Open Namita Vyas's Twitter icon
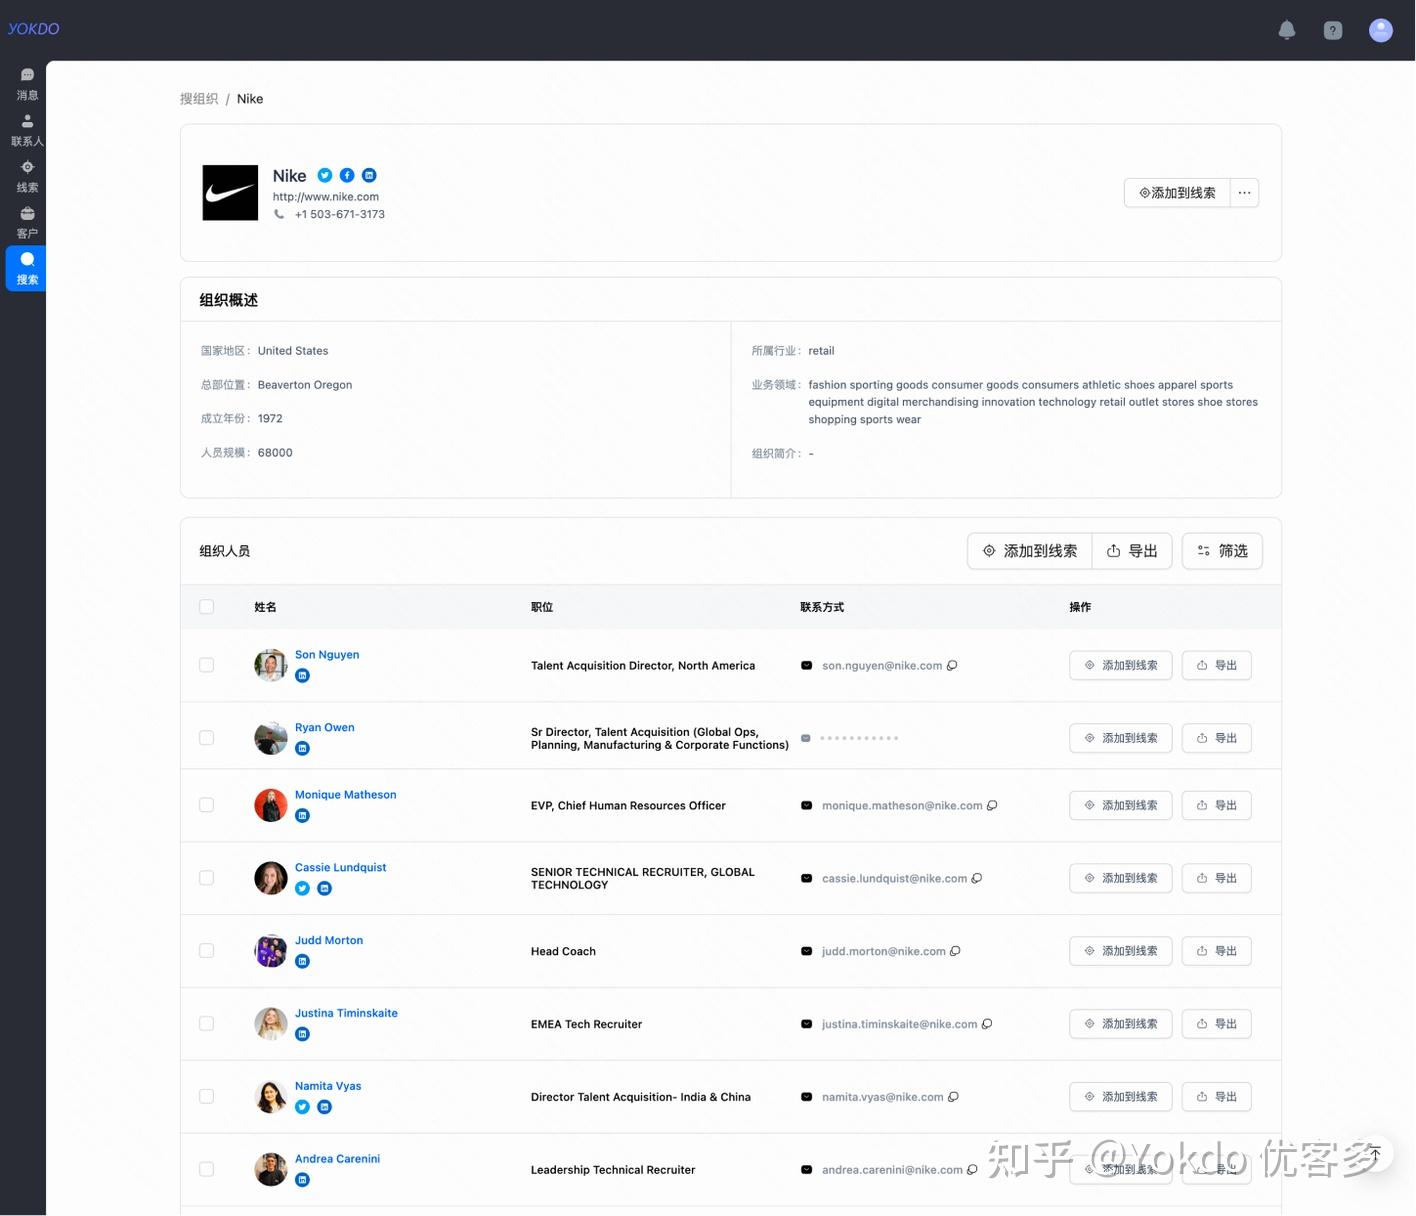Screen dimensions: 1416x1216 coord(303,1107)
